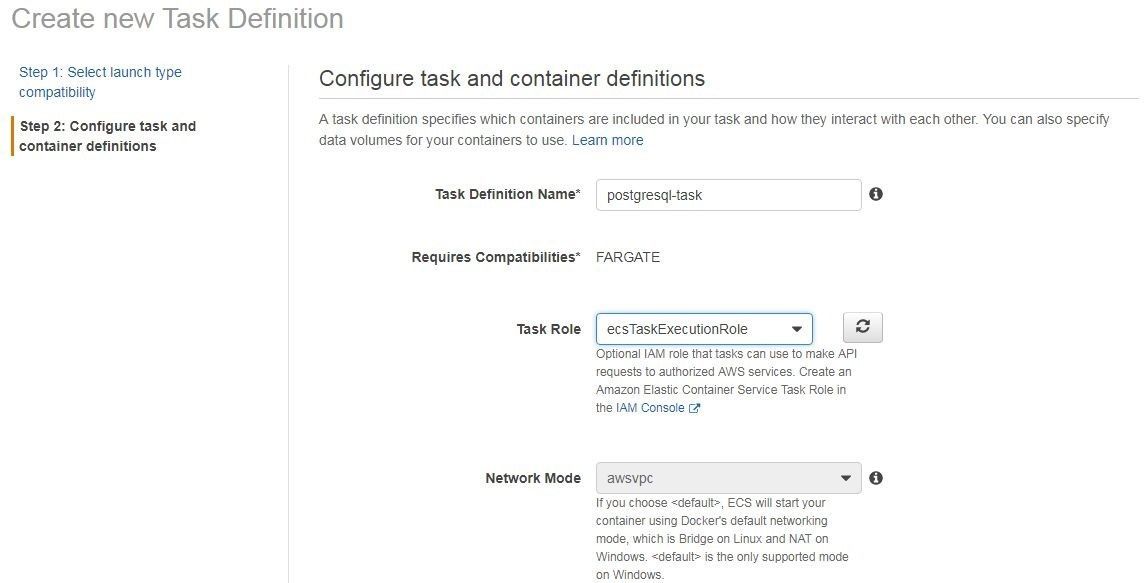Click the caret arrow in ecsTaskExecutionRole selector
Screen dimensions: 1148x583
(797, 330)
